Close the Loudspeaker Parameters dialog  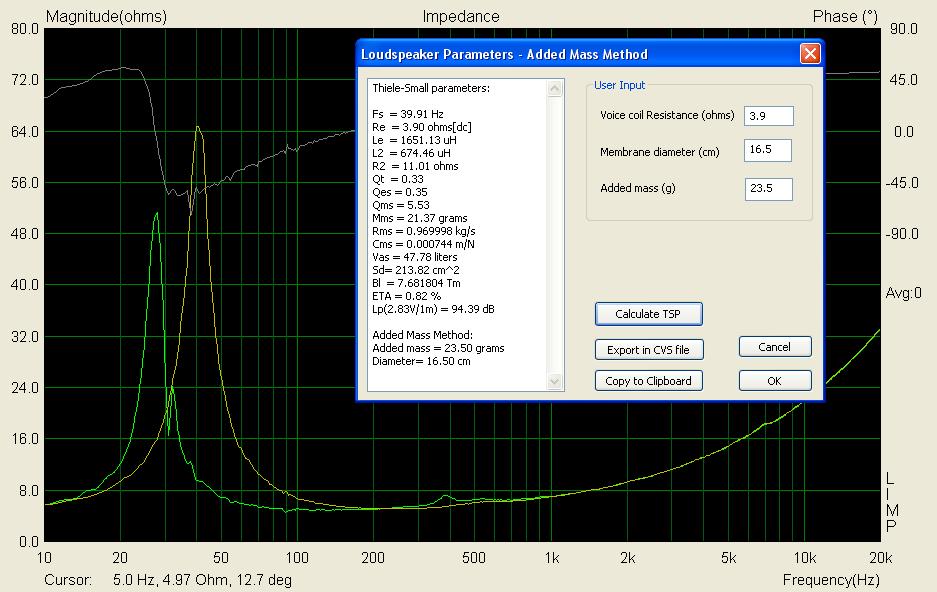tap(810, 54)
